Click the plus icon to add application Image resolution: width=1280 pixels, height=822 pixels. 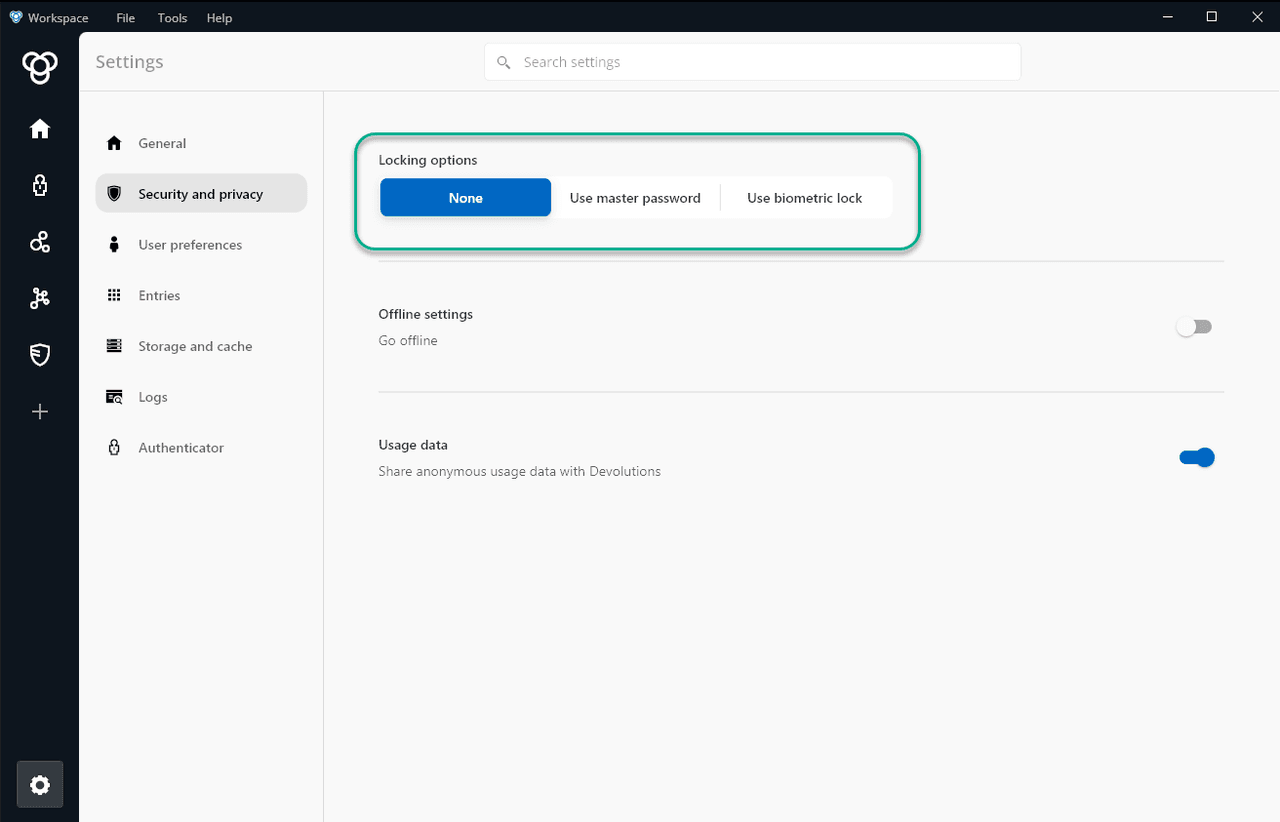(x=40, y=412)
